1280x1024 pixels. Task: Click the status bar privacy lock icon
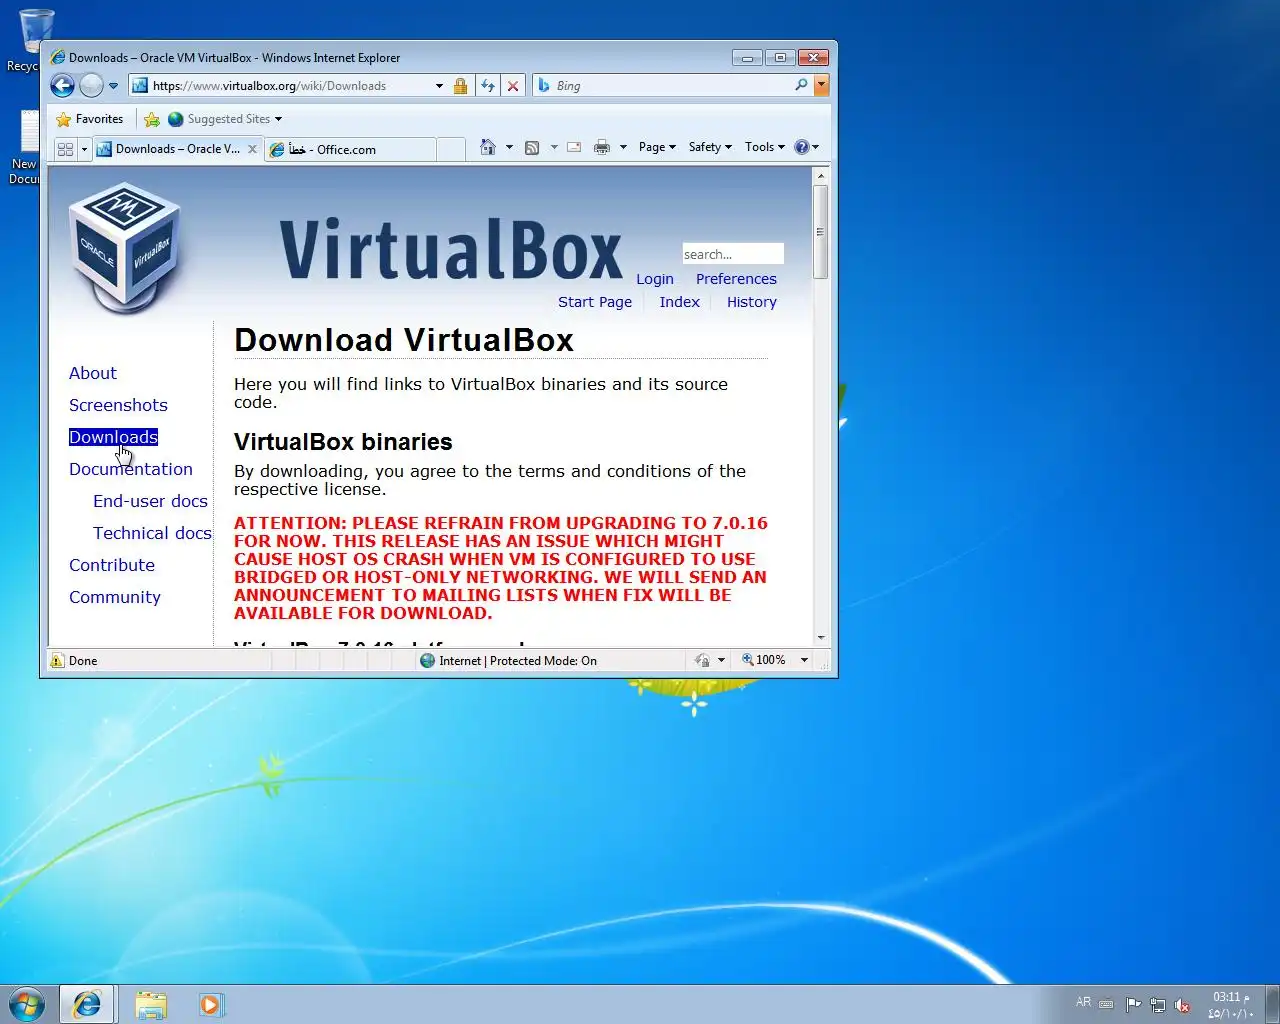(x=702, y=661)
